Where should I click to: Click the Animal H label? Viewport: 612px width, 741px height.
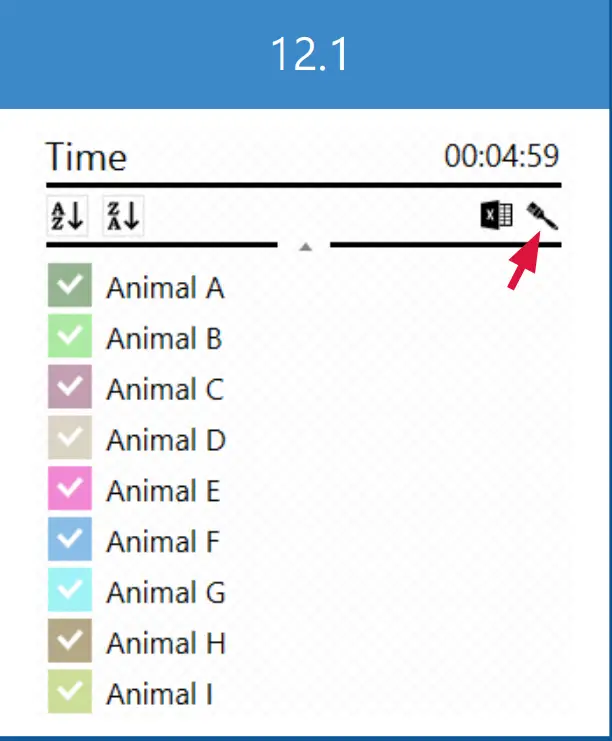pyautogui.click(x=166, y=643)
